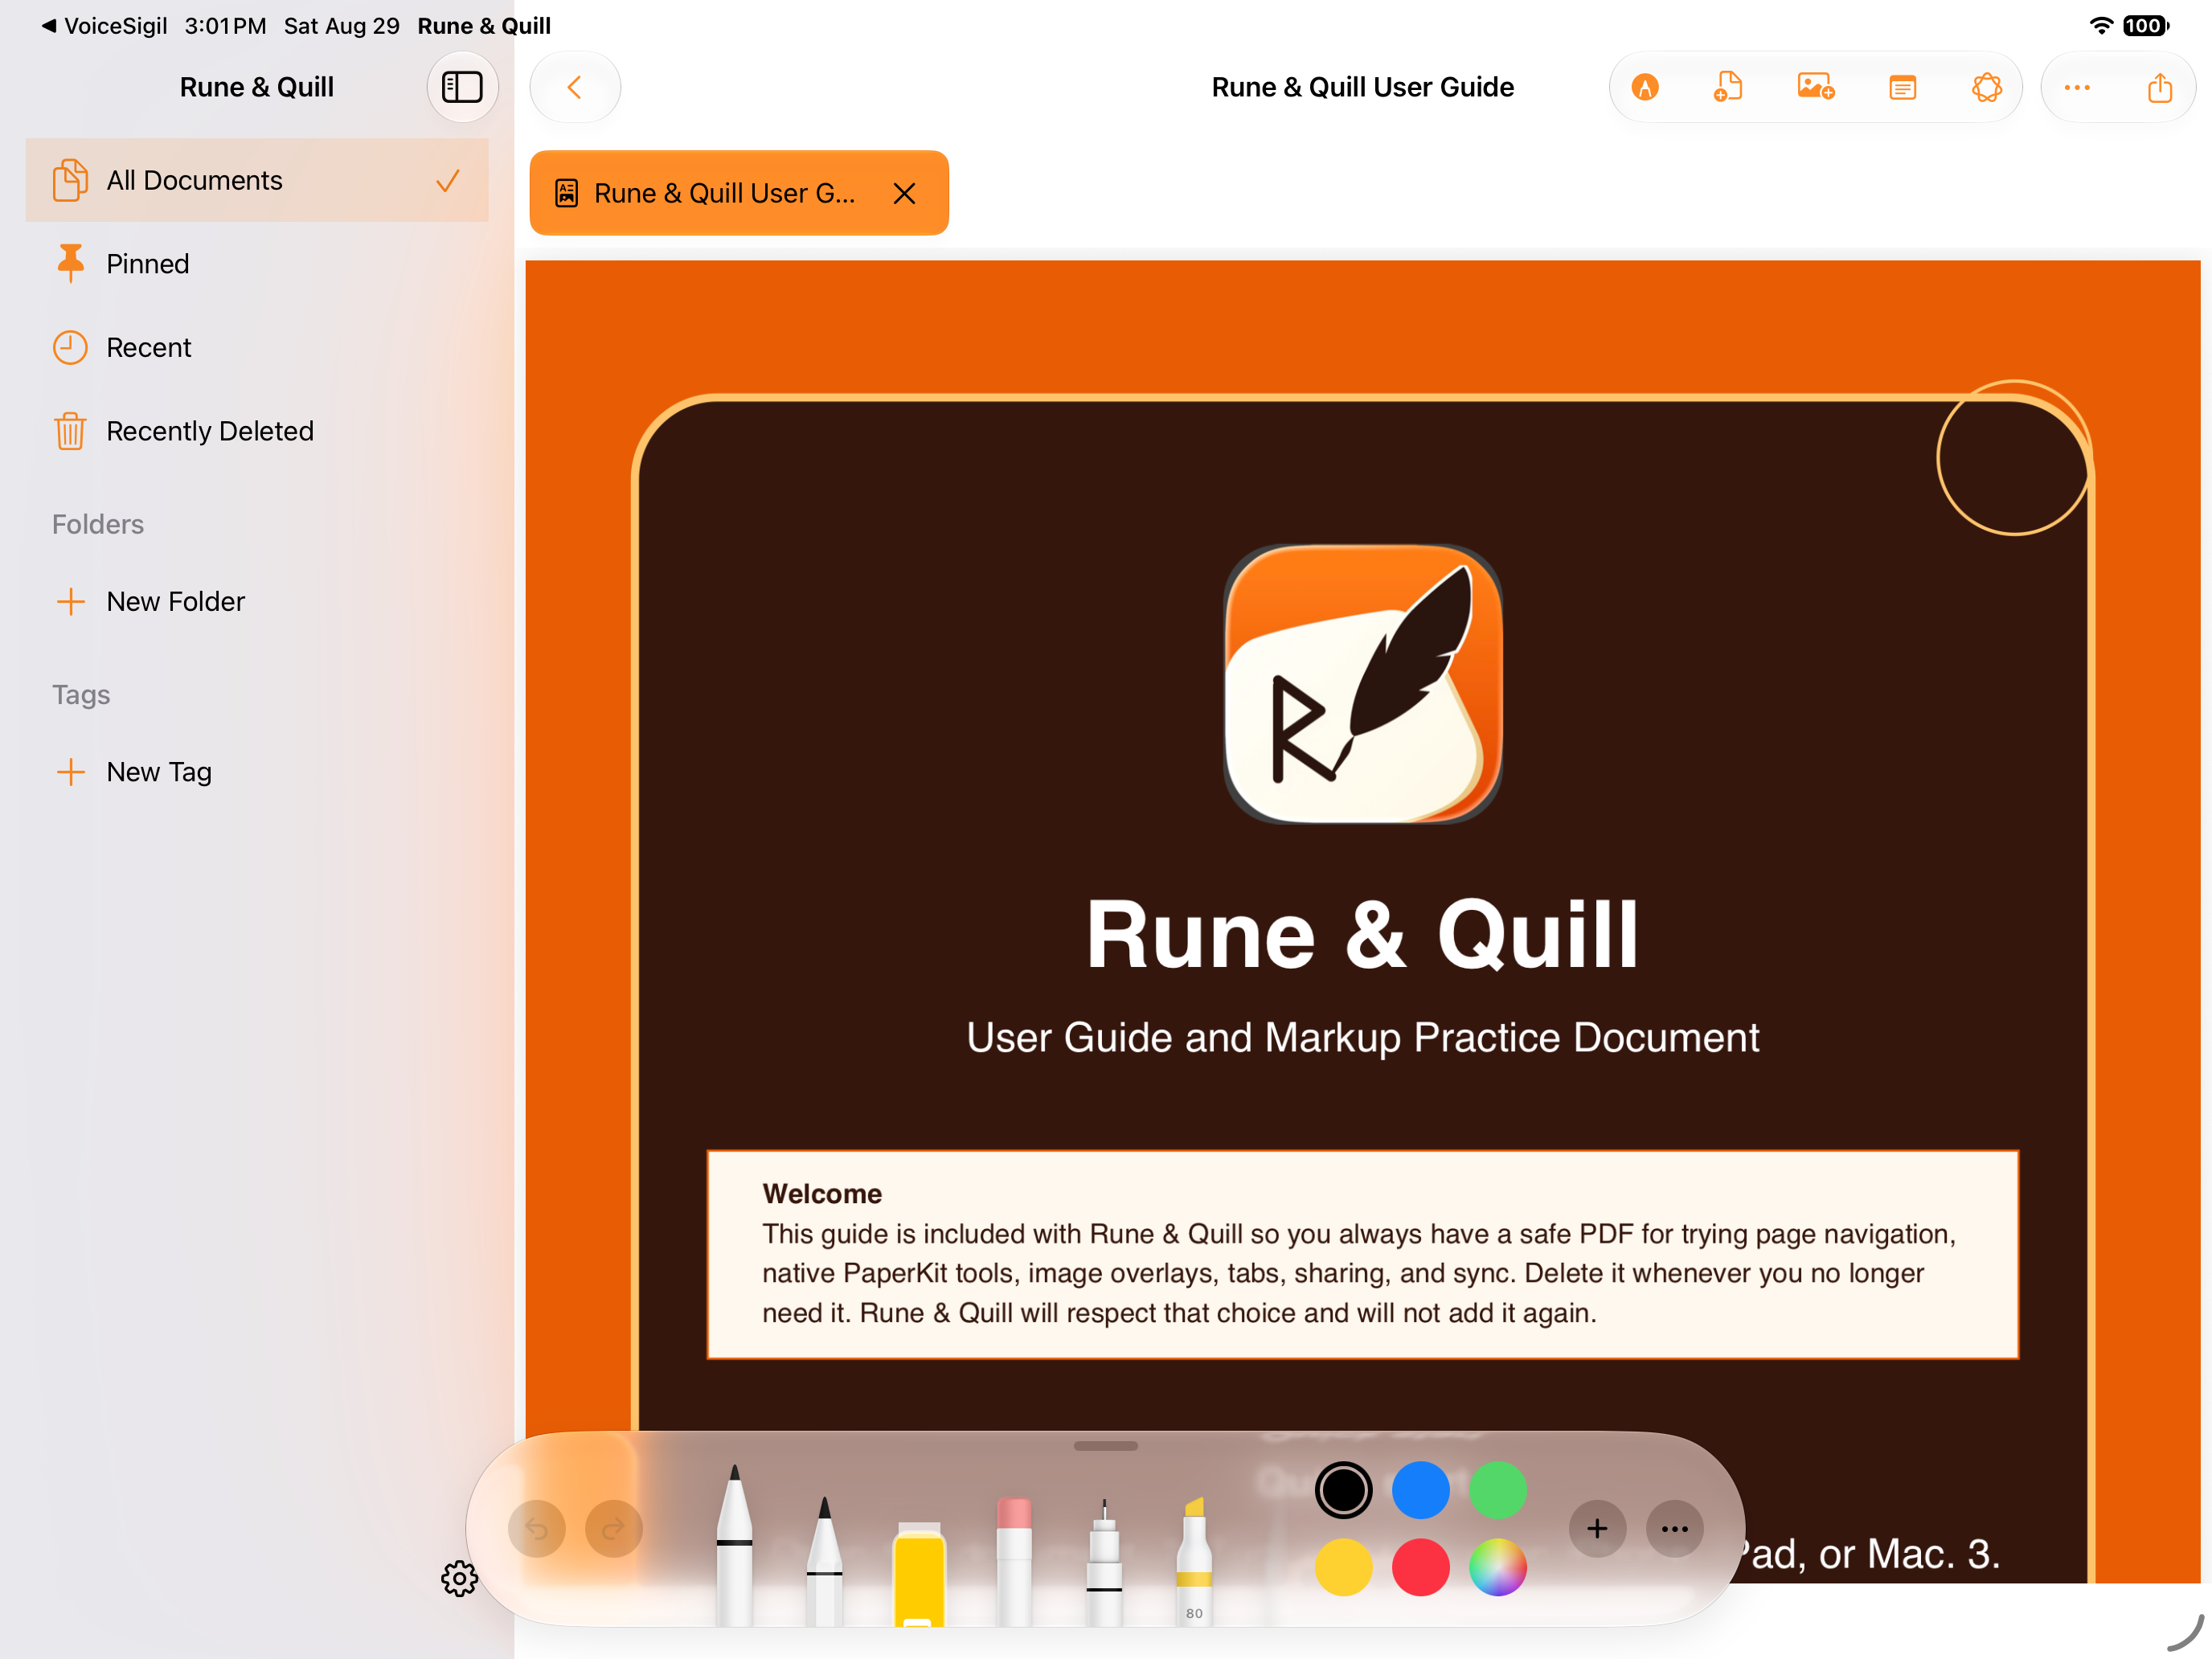Click the Wi-Fi status icon

(x=2101, y=26)
